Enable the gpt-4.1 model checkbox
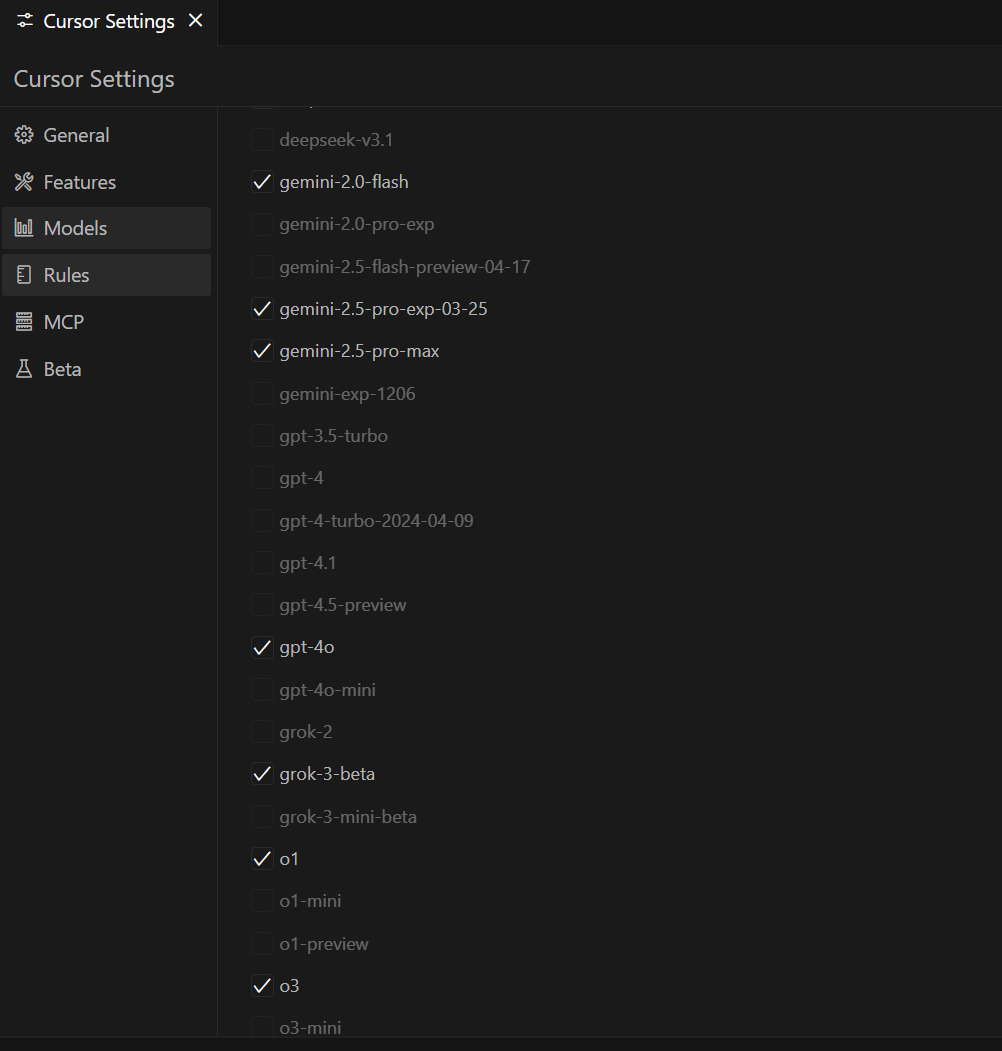The image size is (1002, 1051). pyautogui.click(x=262, y=562)
